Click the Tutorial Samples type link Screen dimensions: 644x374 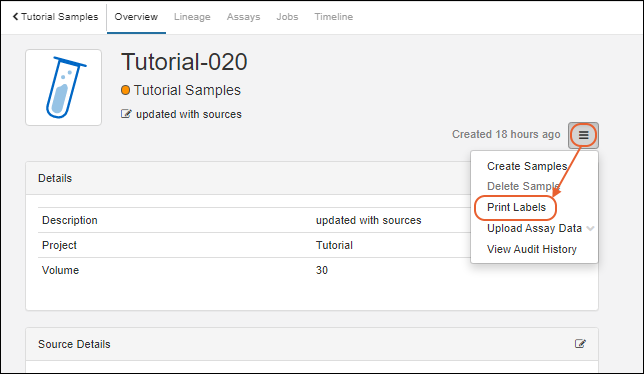pyautogui.click(x=187, y=90)
